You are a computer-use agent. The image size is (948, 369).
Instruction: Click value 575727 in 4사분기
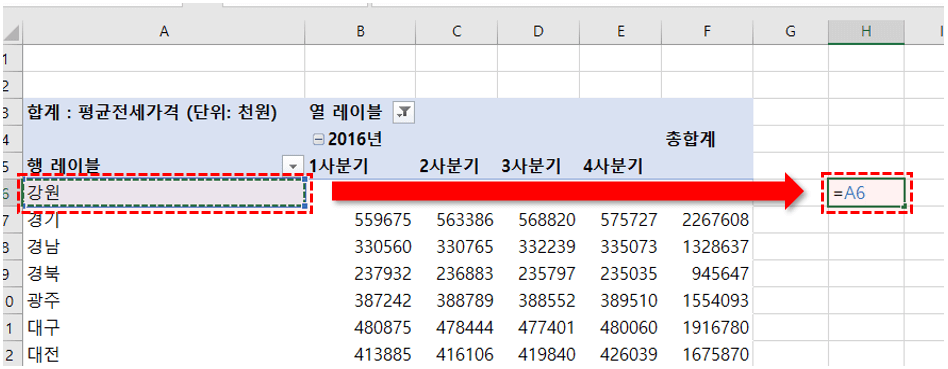[x=628, y=220]
